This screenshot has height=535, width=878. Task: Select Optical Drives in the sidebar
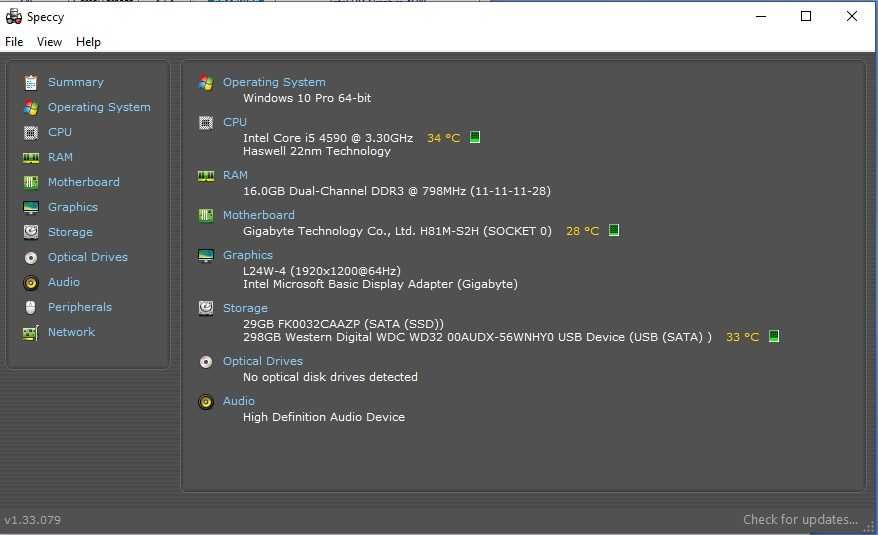pyautogui.click(x=88, y=257)
